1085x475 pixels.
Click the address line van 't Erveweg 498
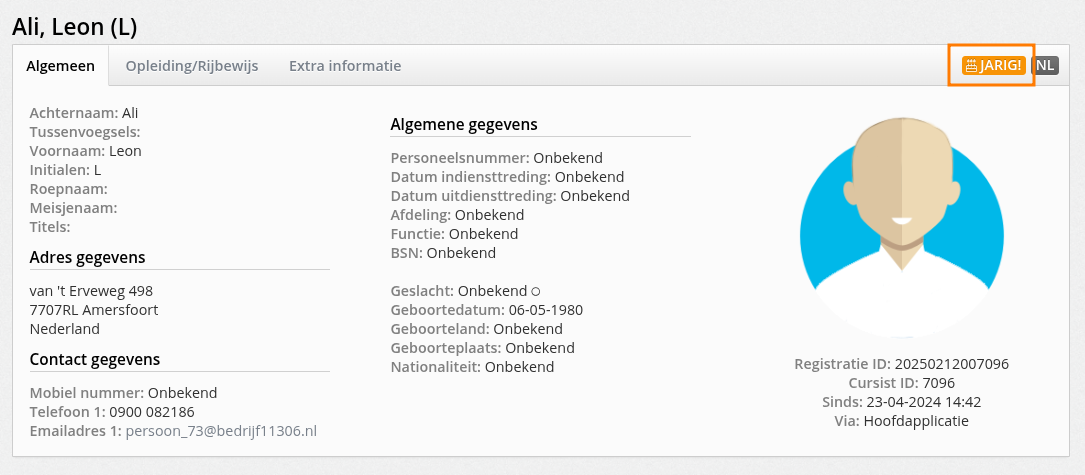pos(91,290)
